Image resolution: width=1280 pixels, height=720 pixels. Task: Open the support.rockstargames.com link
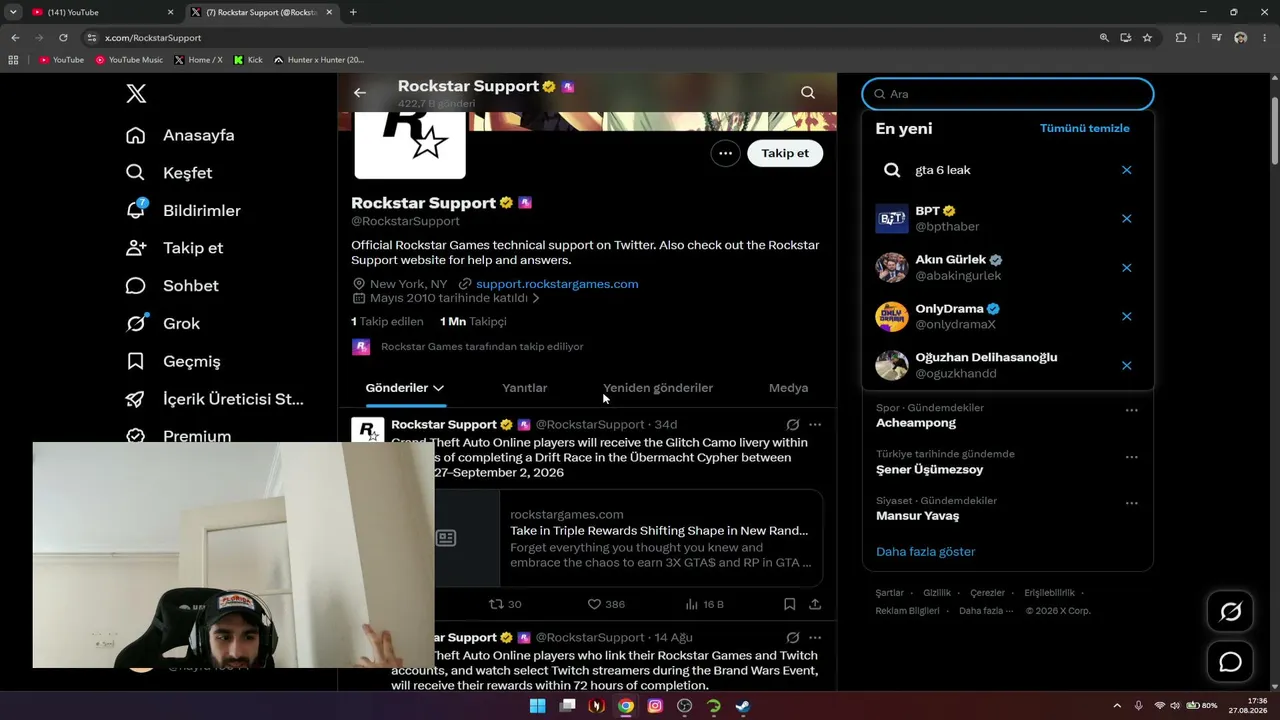[x=557, y=284]
